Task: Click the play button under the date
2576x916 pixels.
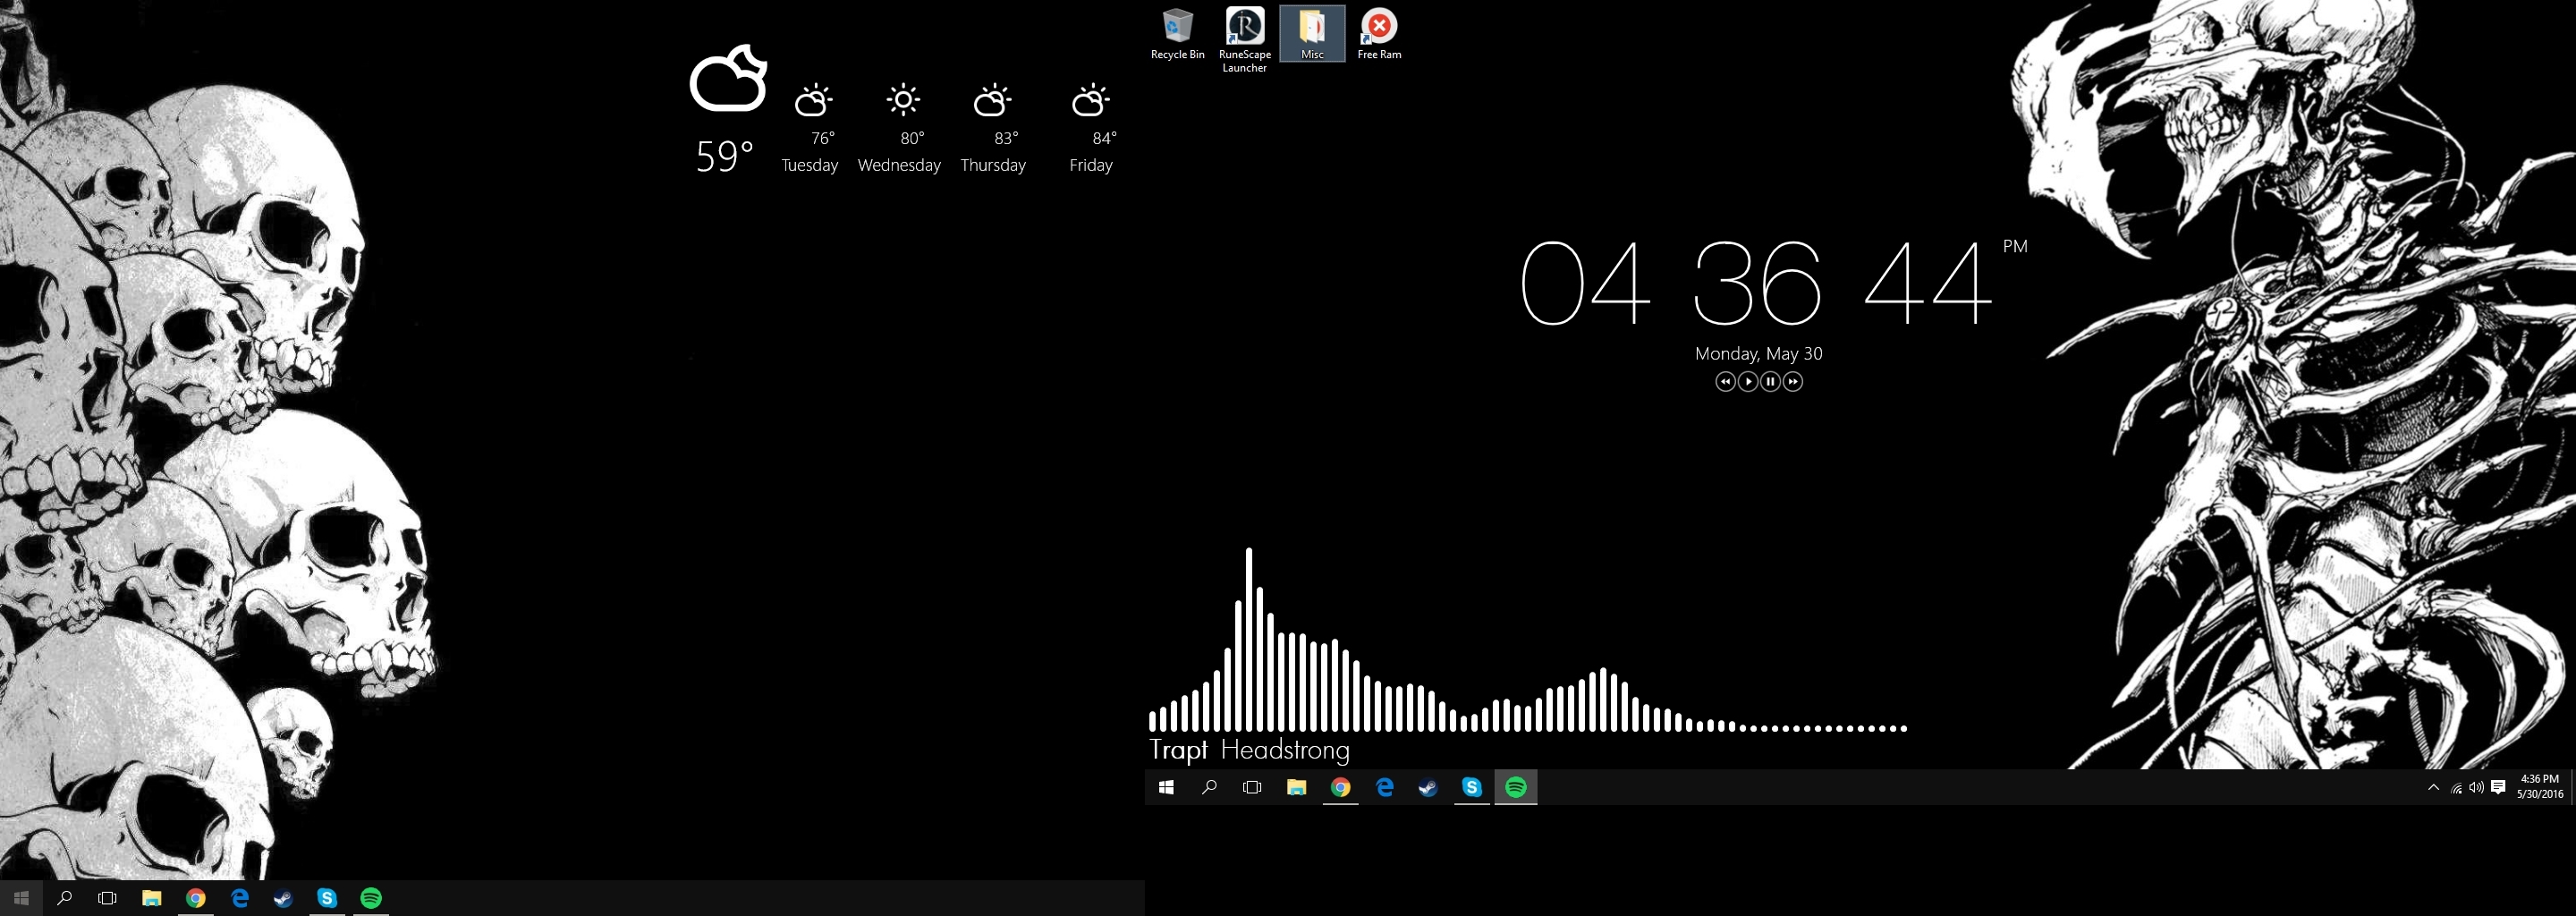Action: click(x=1747, y=381)
